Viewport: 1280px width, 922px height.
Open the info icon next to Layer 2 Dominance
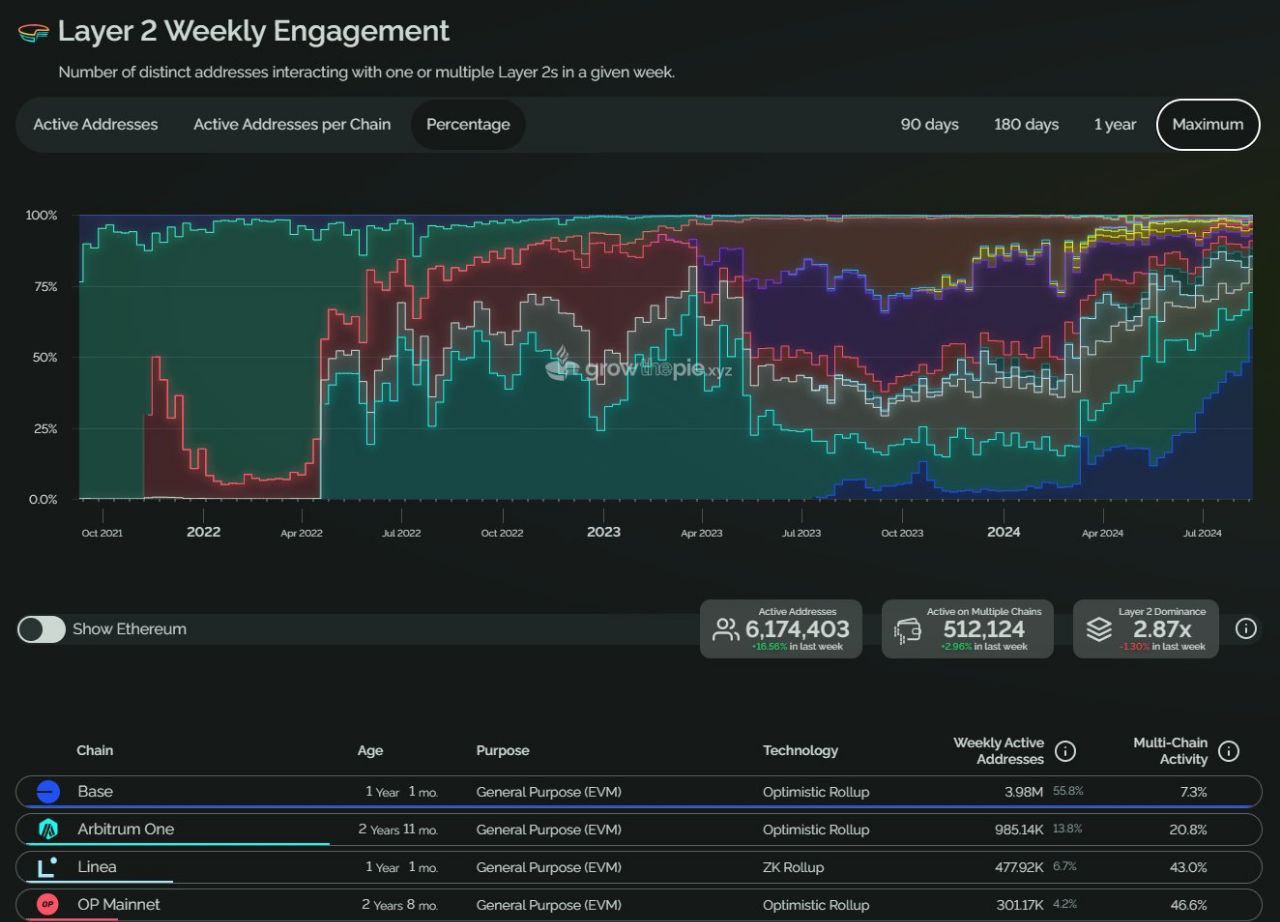click(1246, 628)
